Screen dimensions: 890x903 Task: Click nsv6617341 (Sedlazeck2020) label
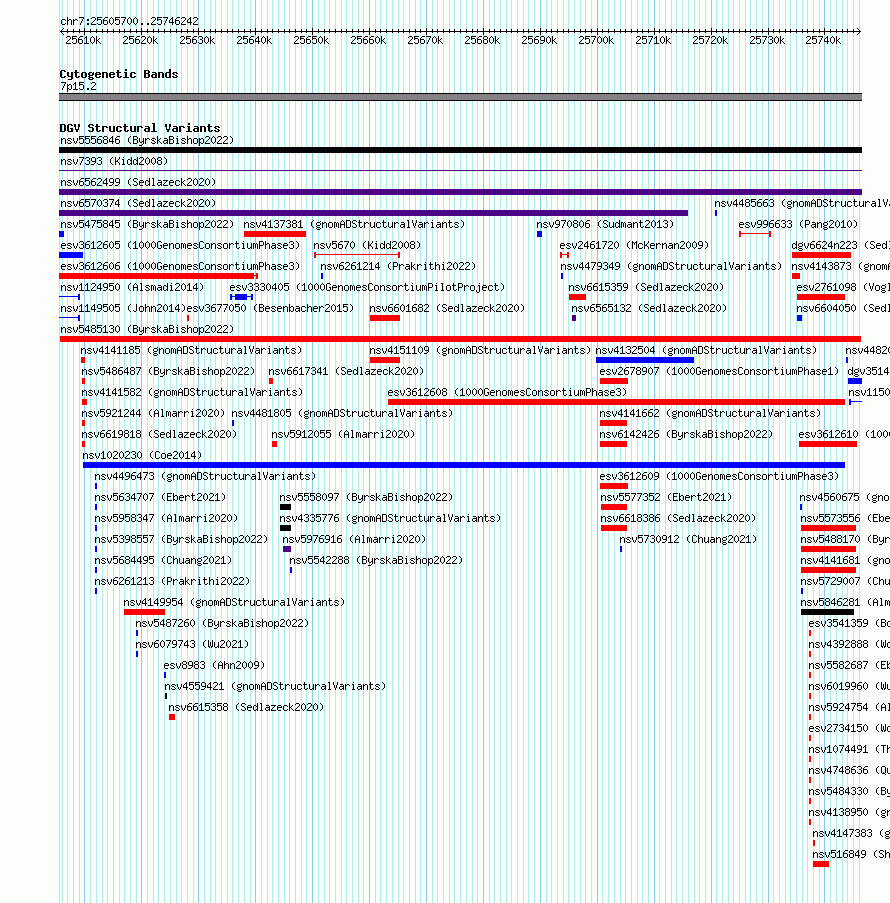click(346, 371)
